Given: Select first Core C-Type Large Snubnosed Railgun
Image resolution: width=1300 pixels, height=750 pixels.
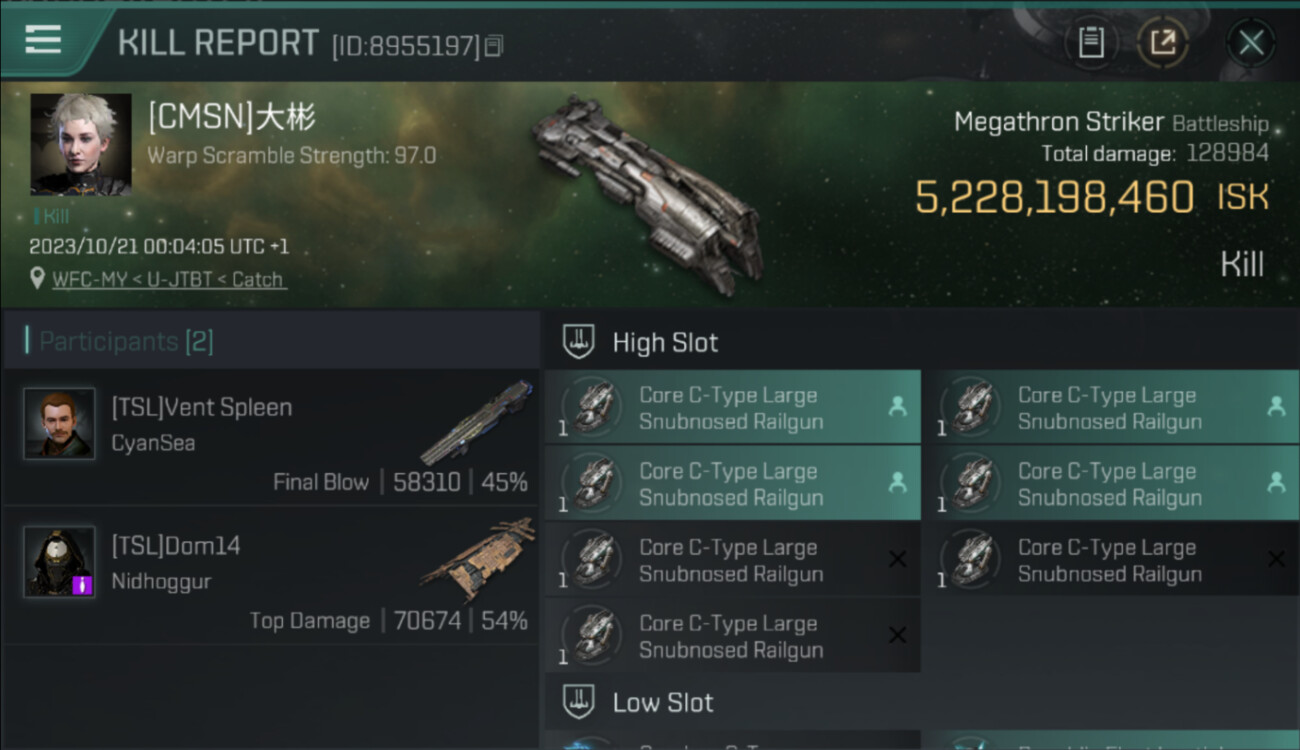Looking at the screenshot, I should pos(732,408).
